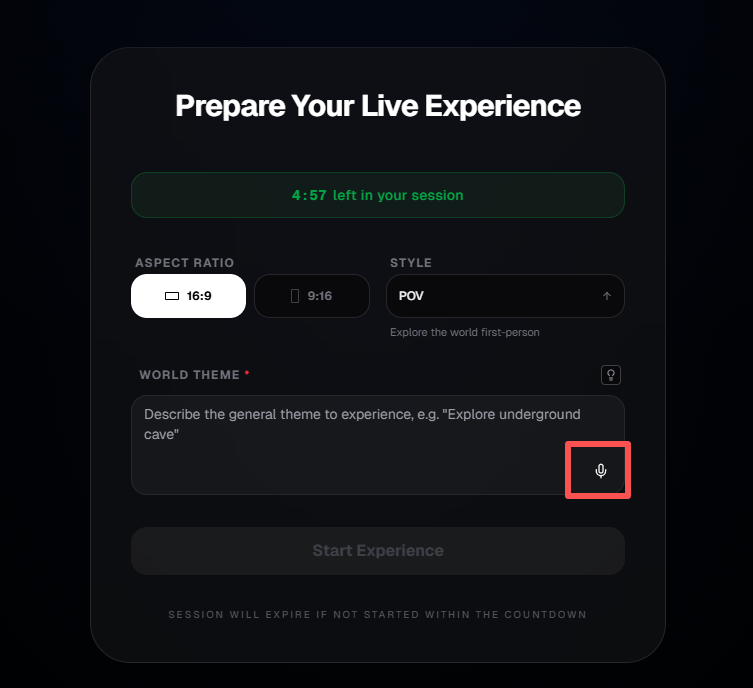This screenshot has width=753, height=688.
Task: Click the WORLD THEME label
Action: point(189,375)
